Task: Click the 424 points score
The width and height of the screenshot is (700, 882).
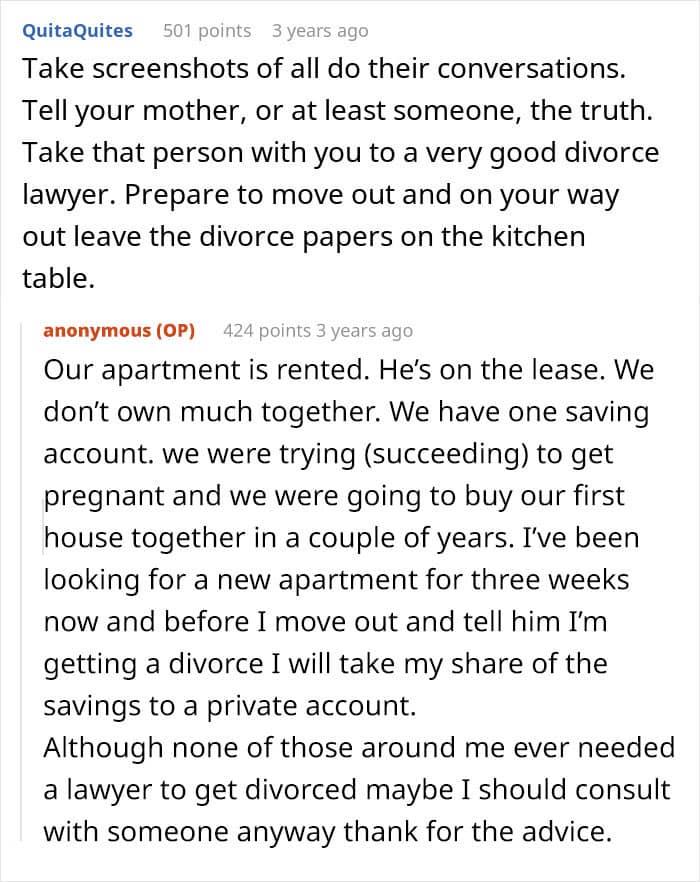Action: [267, 330]
